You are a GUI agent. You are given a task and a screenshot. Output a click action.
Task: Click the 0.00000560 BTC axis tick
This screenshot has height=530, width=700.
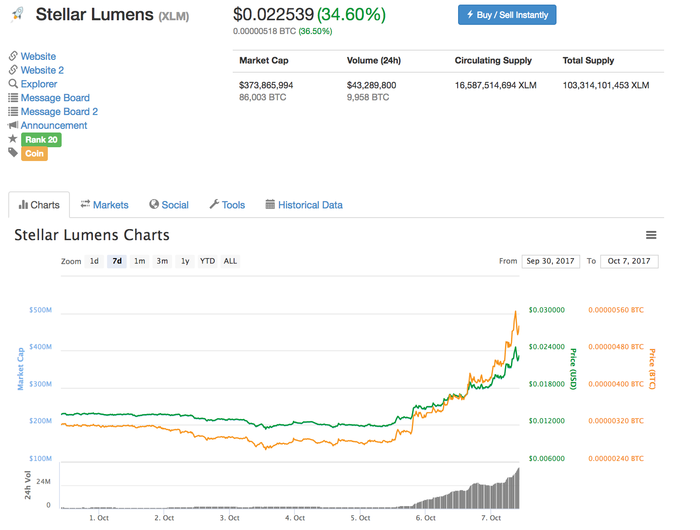(x=616, y=310)
